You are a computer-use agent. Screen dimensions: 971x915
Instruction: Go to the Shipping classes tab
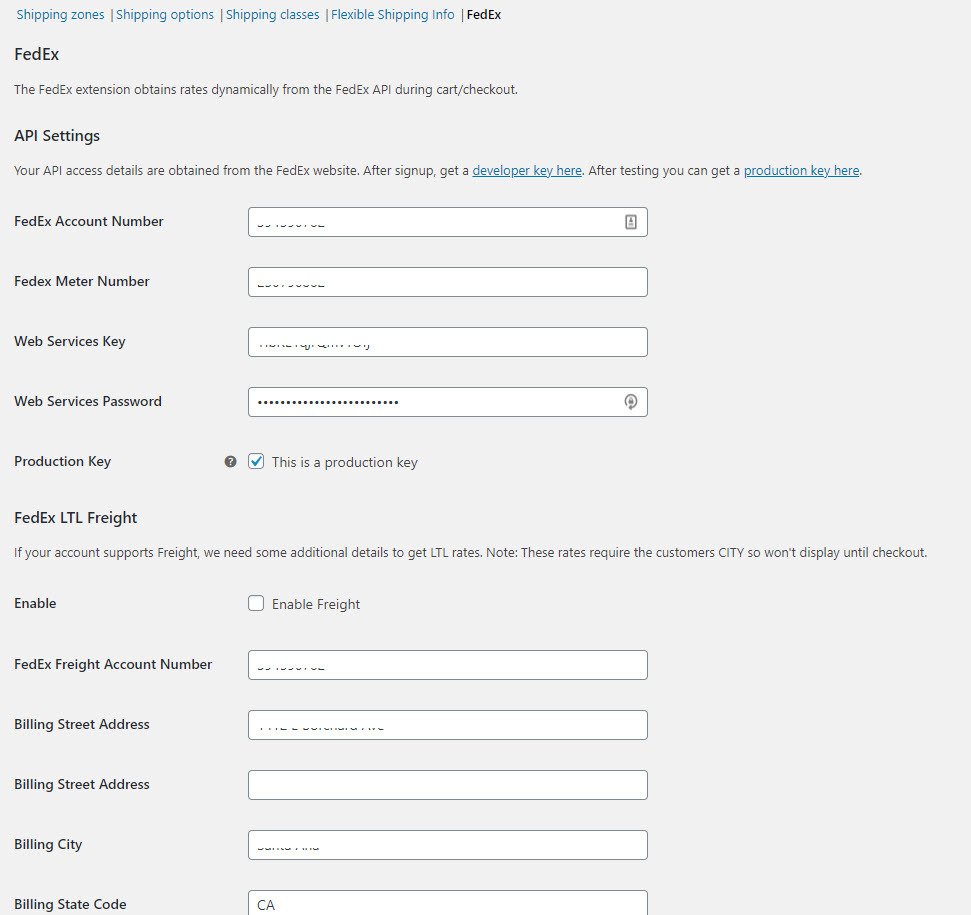(x=272, y=14)
